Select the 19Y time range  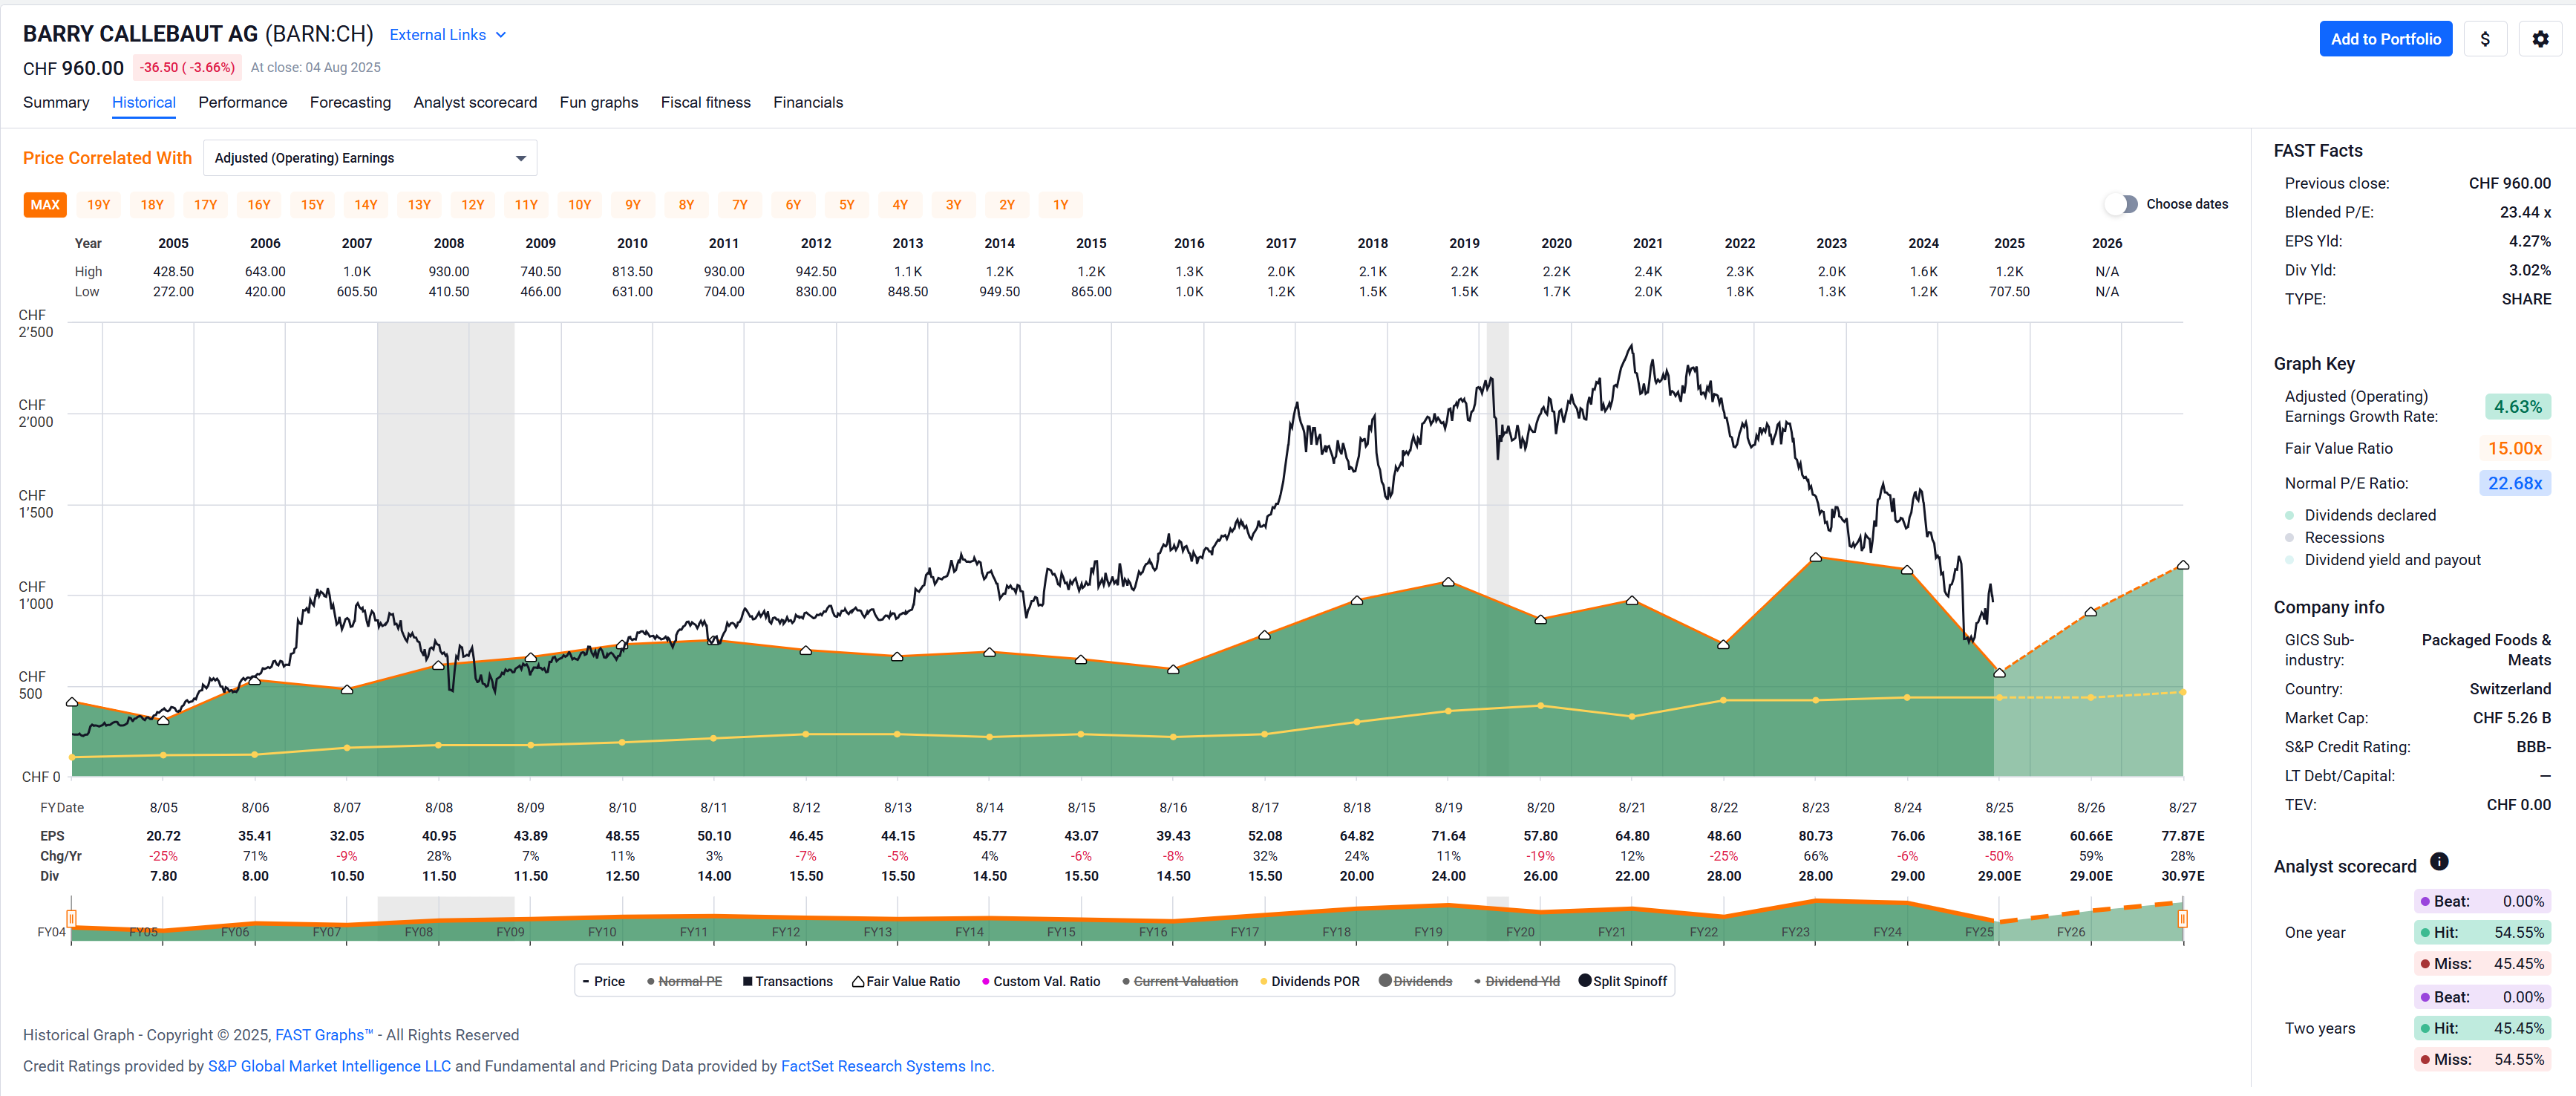(98, 205)
